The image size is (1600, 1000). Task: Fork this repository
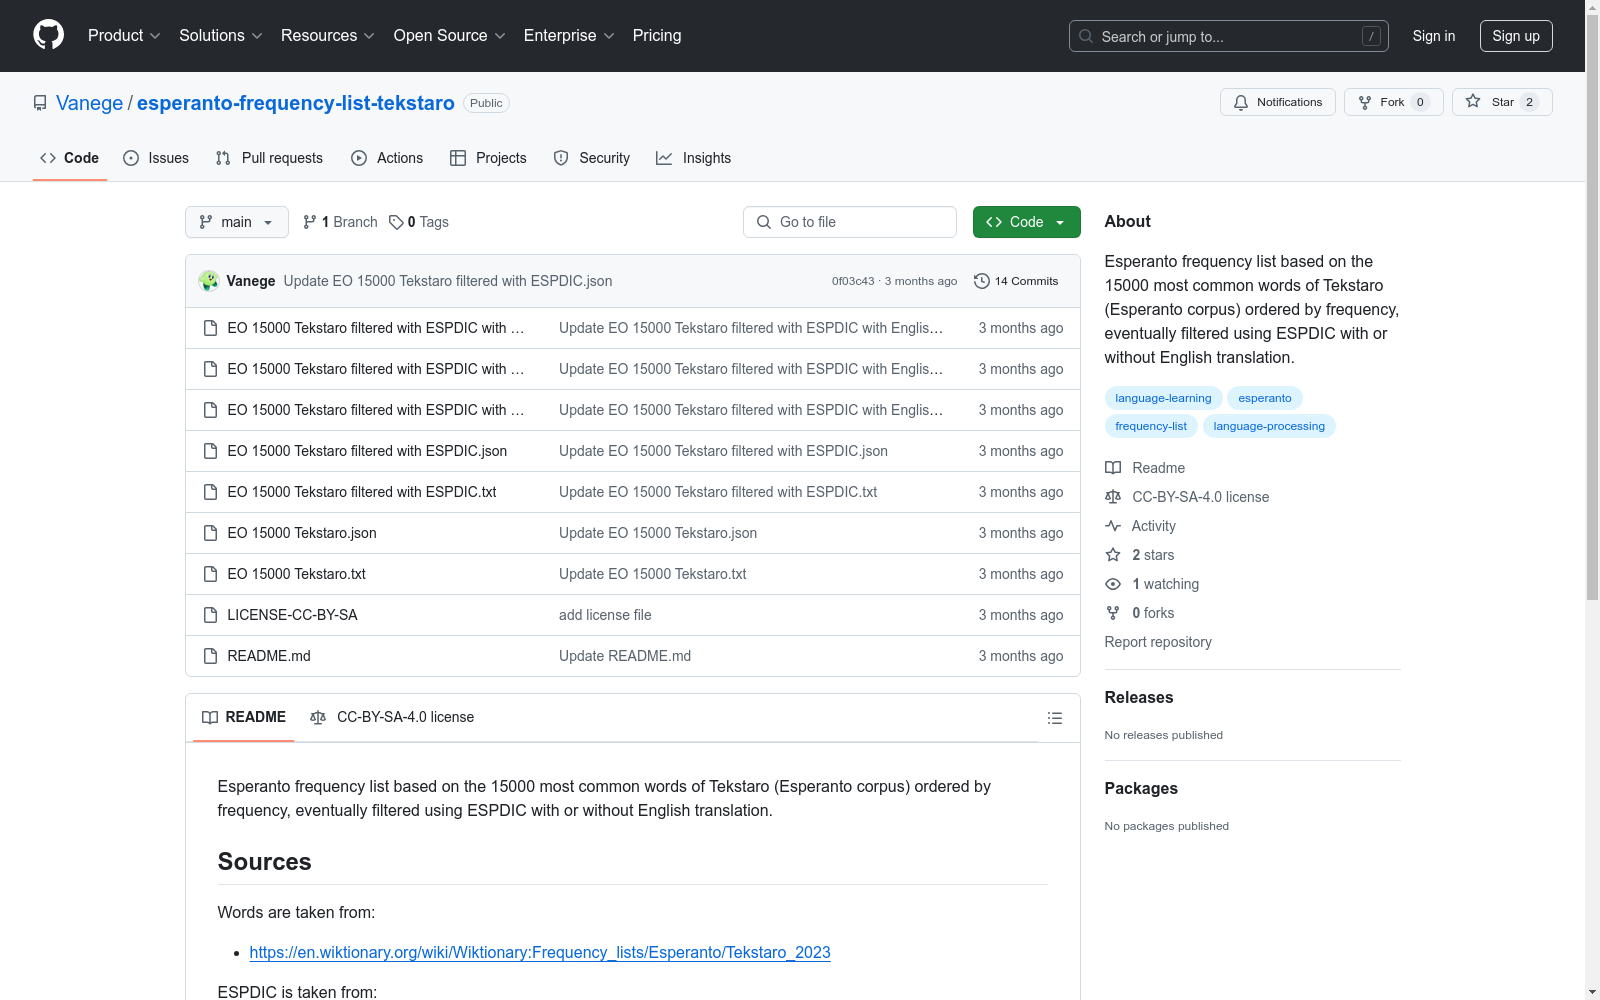coord(1393,102)
